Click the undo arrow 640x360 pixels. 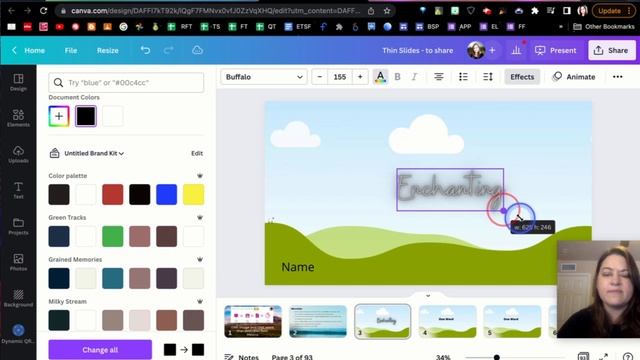click(x=145, y=50)
